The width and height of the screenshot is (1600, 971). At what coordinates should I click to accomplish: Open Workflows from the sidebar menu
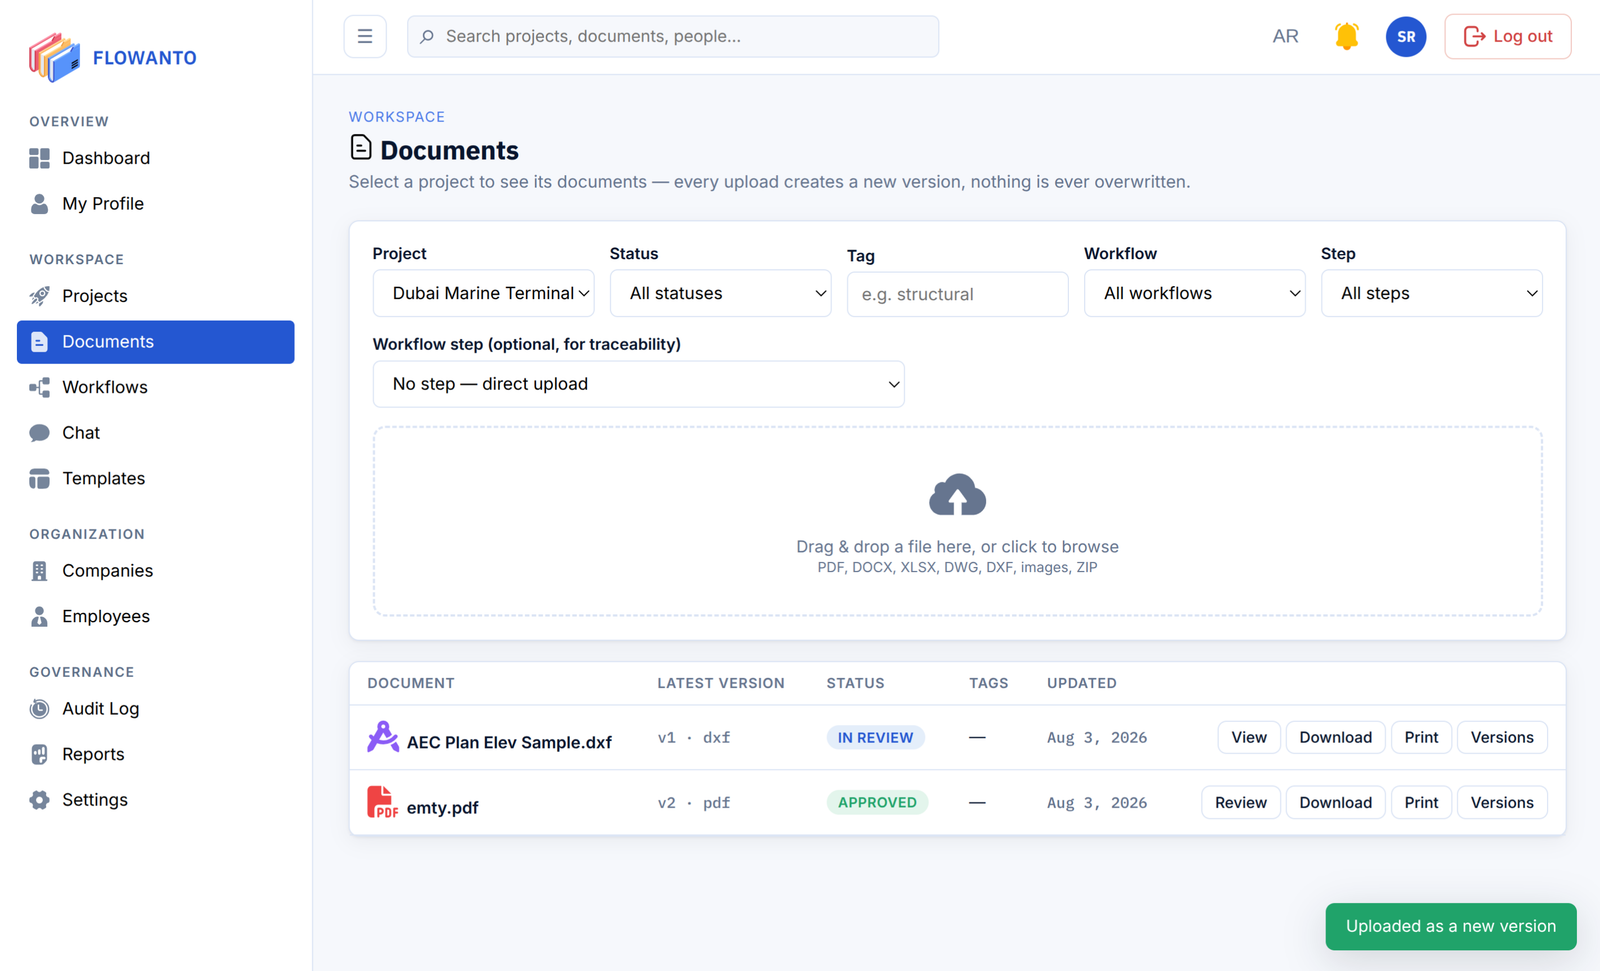156,387
